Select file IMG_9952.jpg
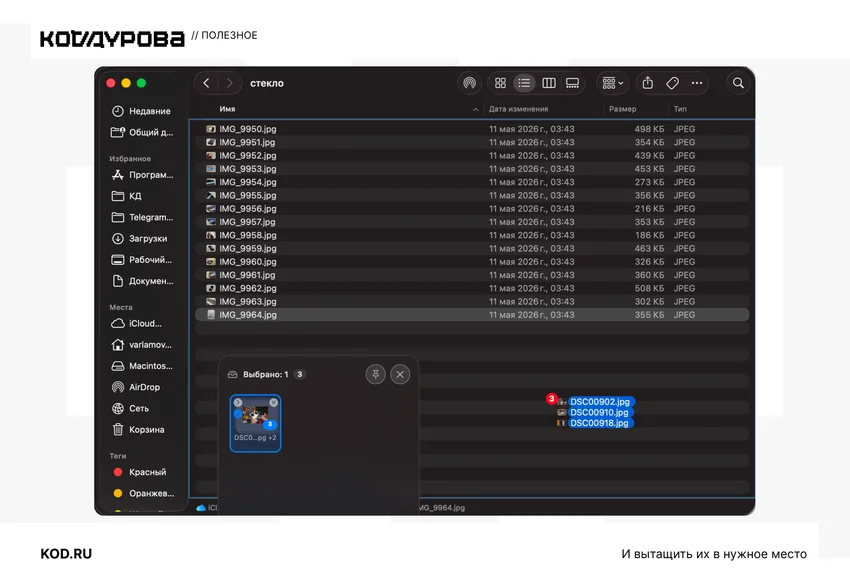Image resolution: width=850 pixels, height=582 pixels. click(472, 156)
